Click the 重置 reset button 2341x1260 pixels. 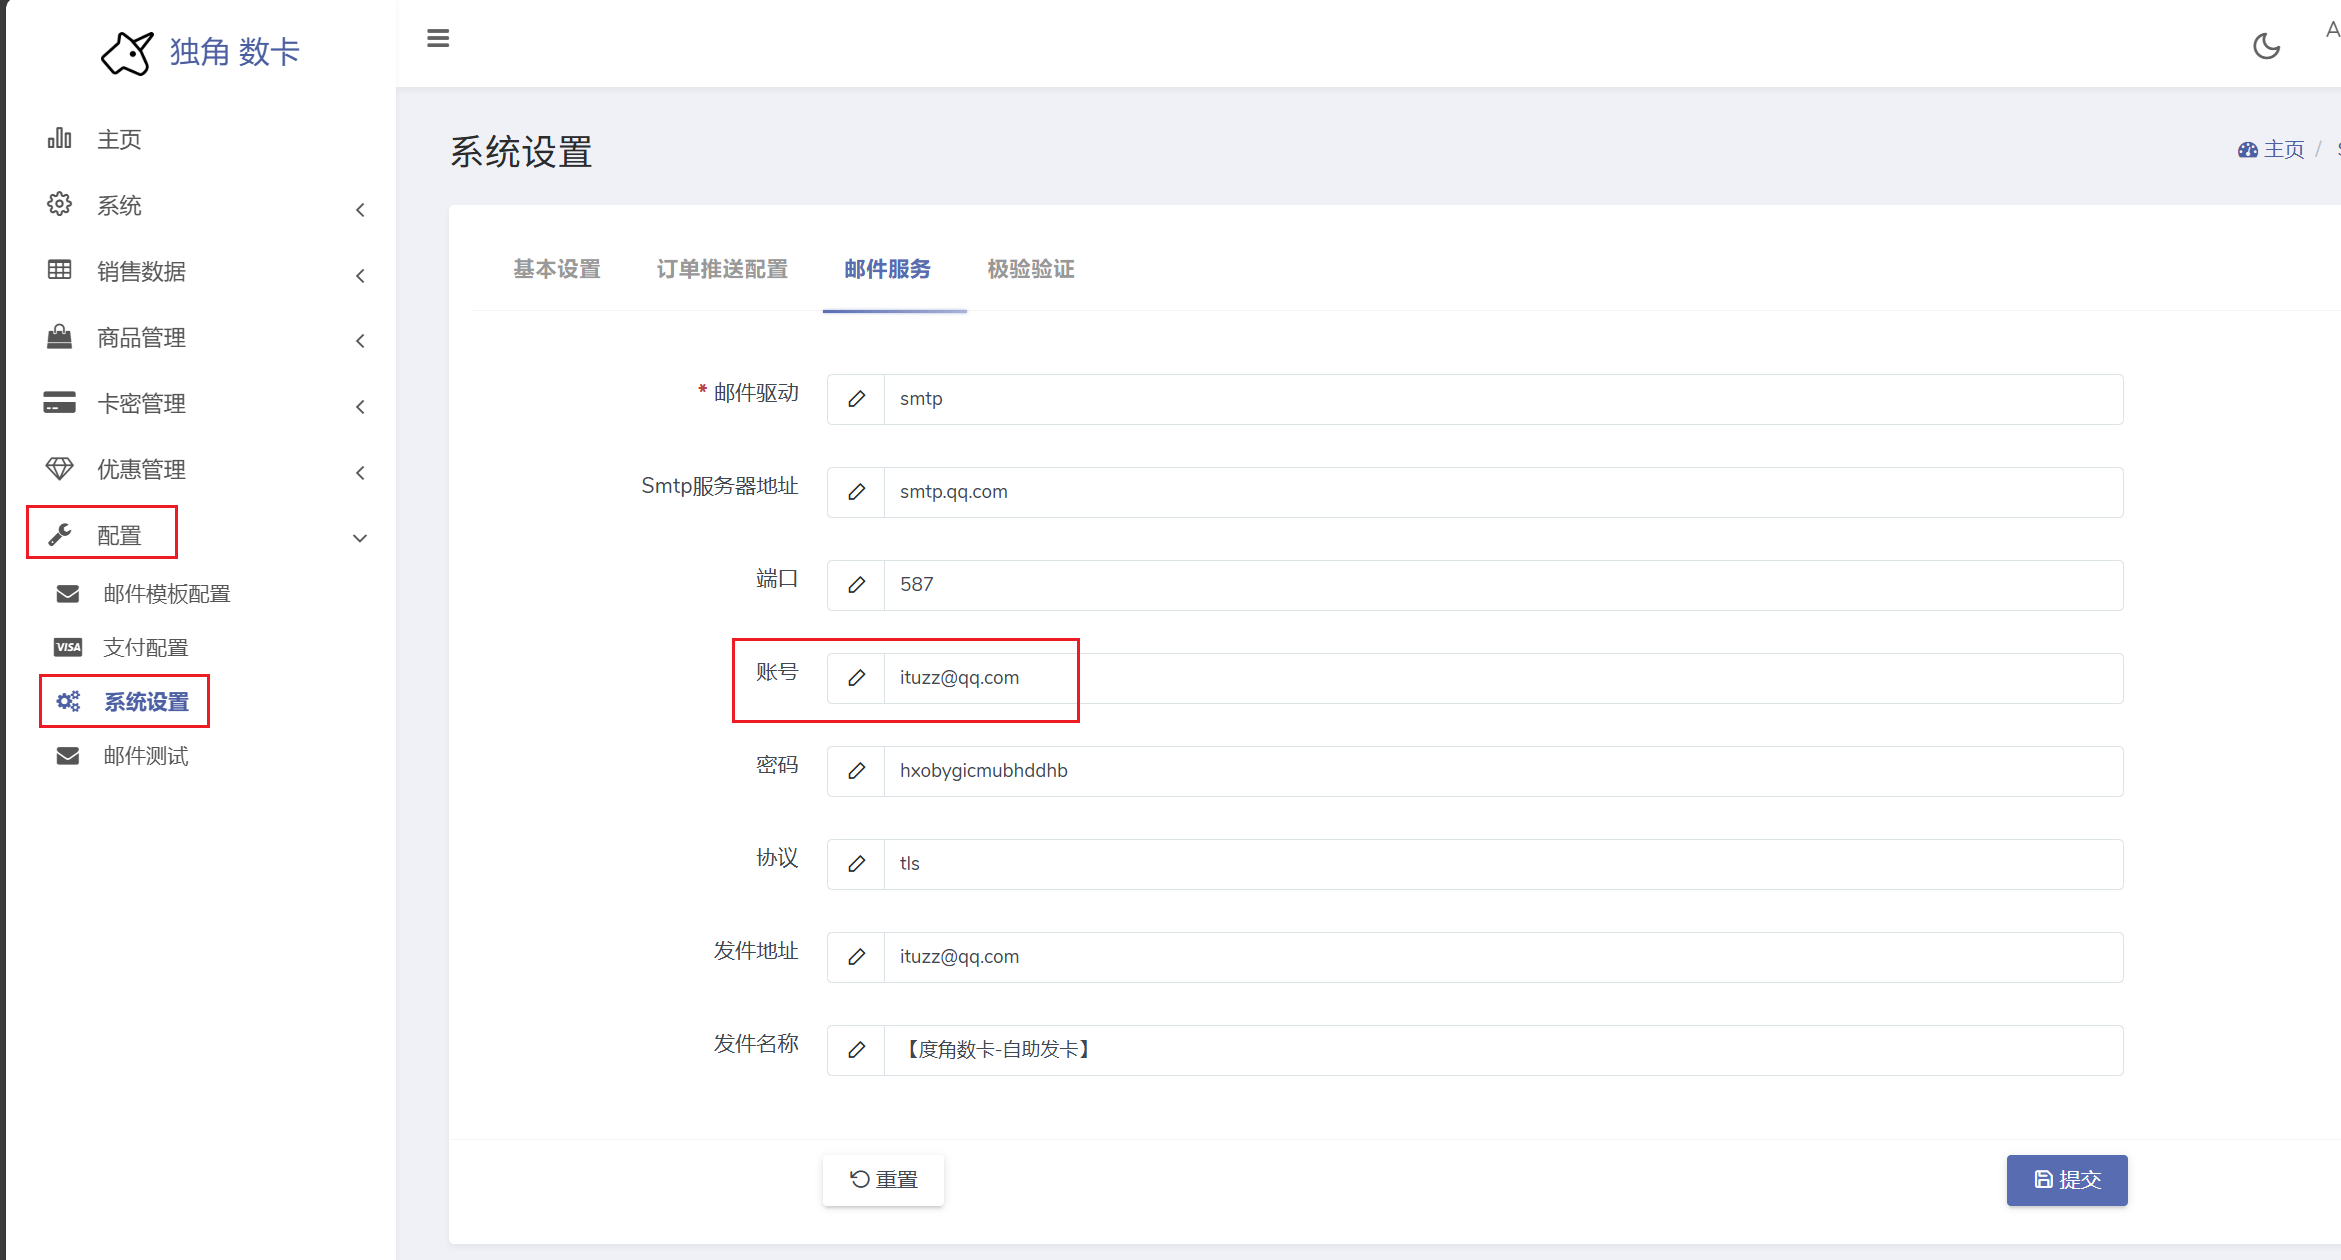pos(883,1180)
